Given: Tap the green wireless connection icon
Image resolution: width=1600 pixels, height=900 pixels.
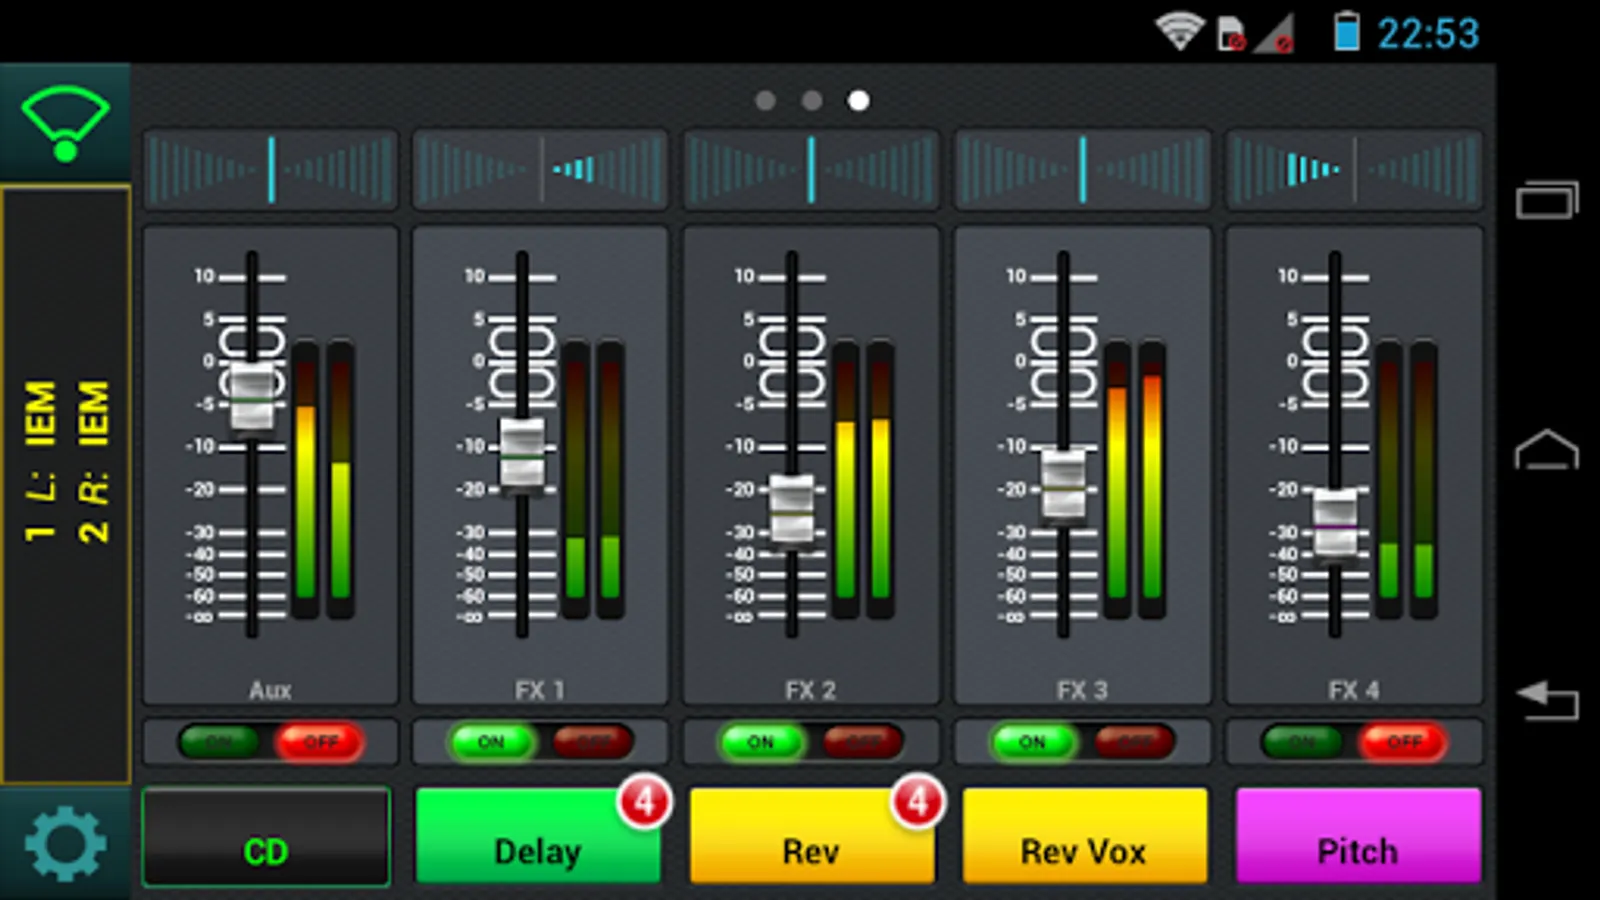Looking at the screenshot, I should [x=65, y=124].
